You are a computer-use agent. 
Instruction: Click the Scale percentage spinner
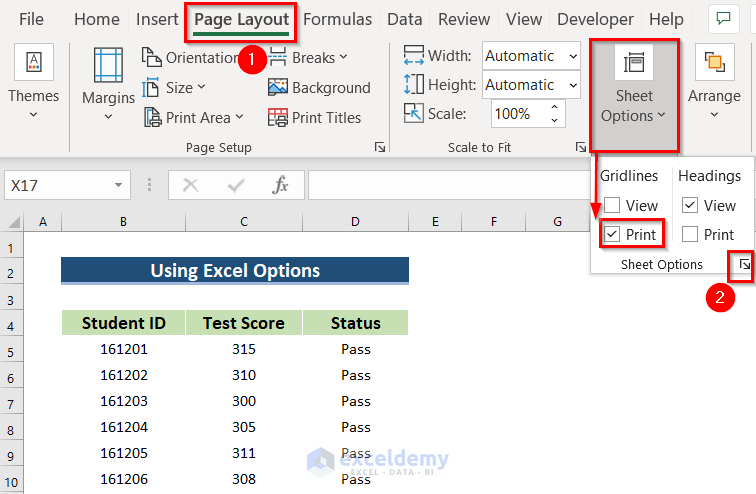(553, 114)
